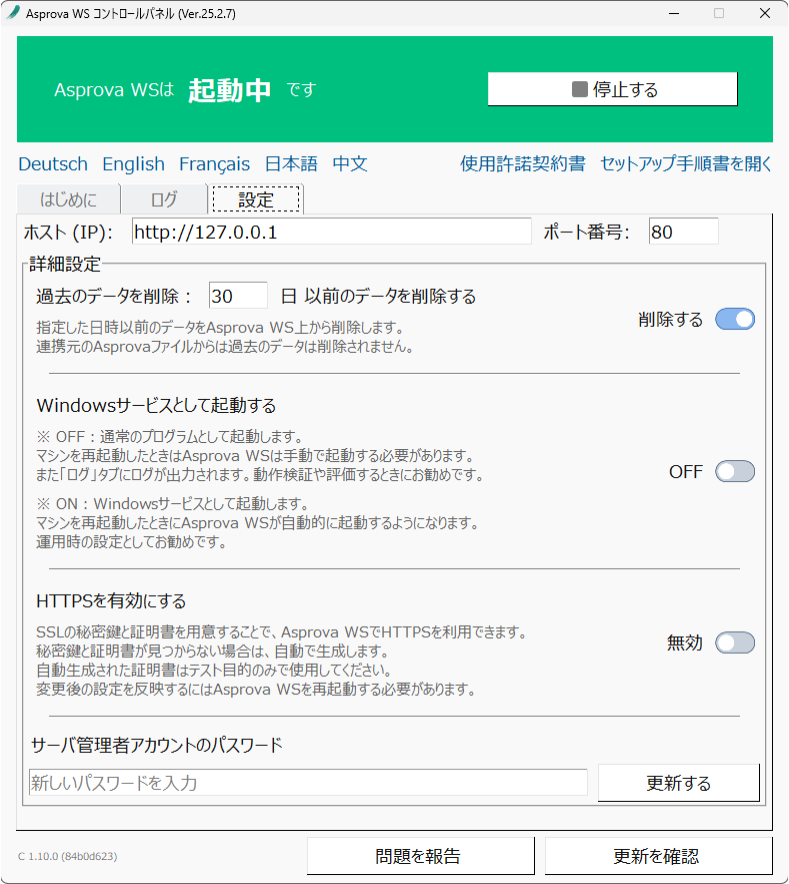Click the days-to-delete field showing 30
The height and width of the screenshot is (884, 789).
(238, 295)
